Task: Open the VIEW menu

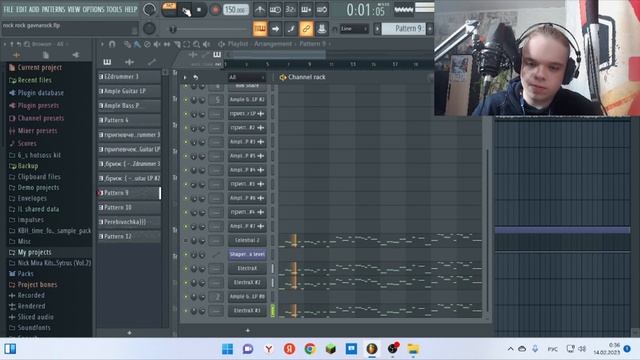Action: [73, 9]
